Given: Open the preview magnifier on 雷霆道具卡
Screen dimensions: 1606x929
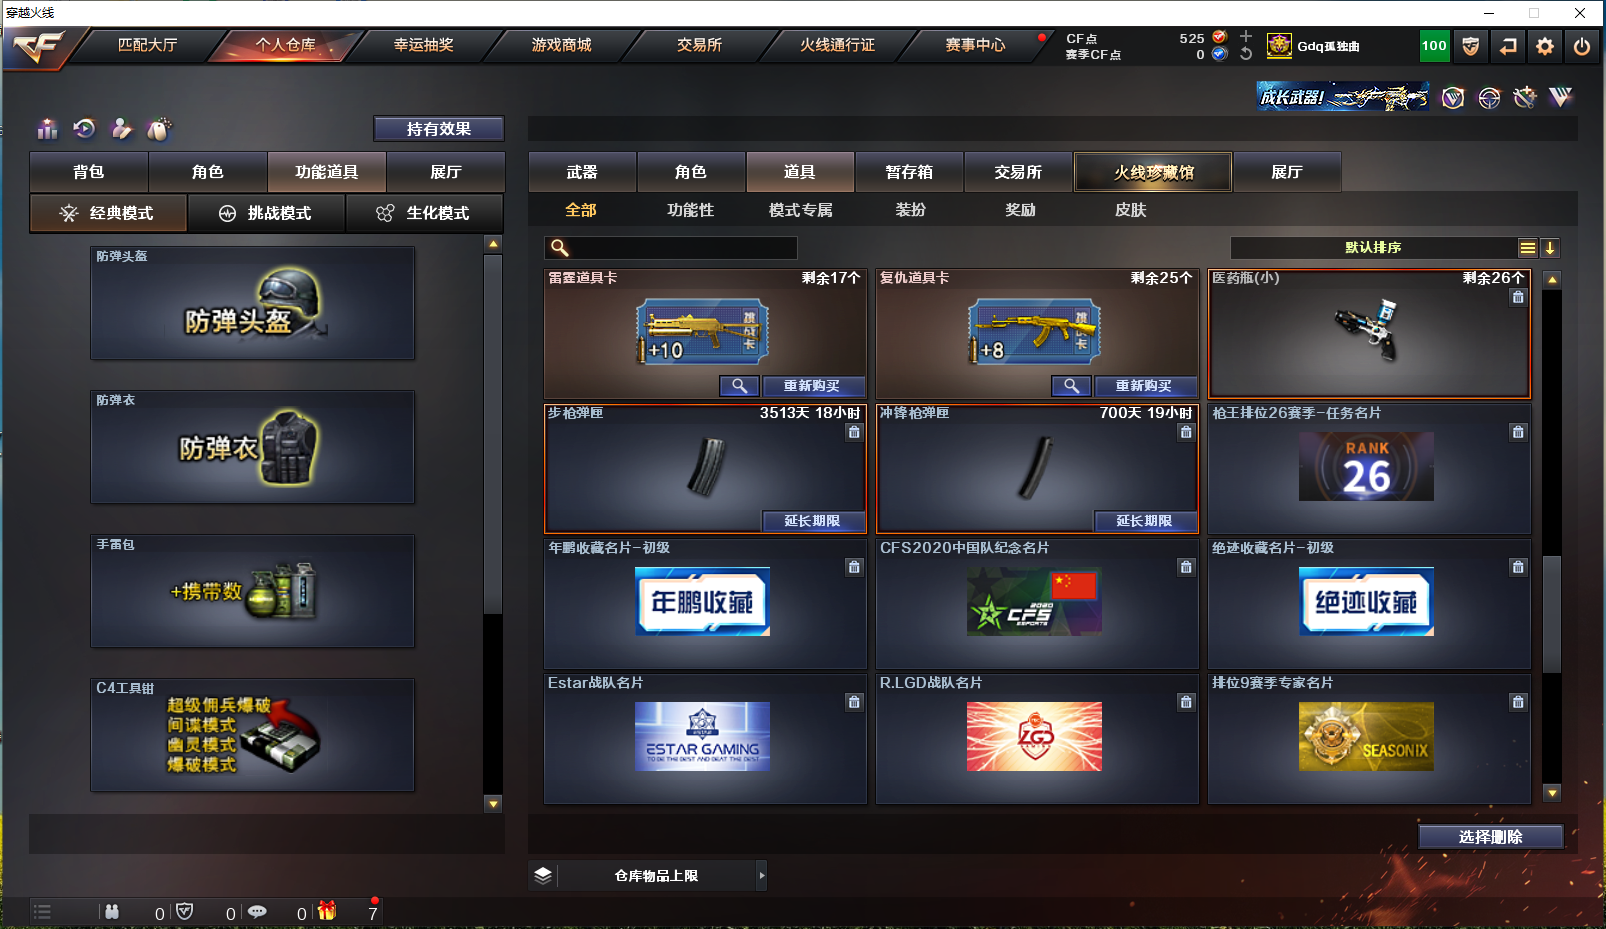Looking at the screenshot, I should [x=740, y=386].
